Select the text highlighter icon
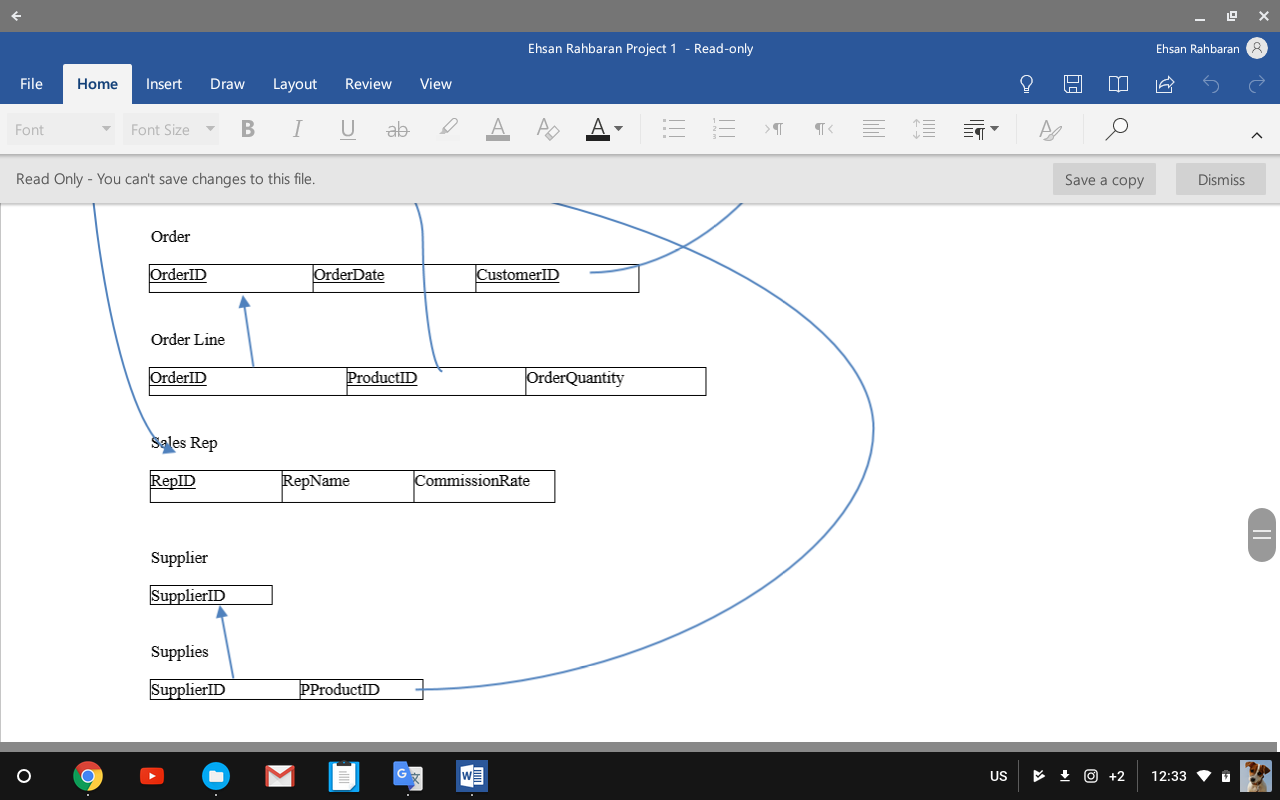1280x800 pixels. 448,128
